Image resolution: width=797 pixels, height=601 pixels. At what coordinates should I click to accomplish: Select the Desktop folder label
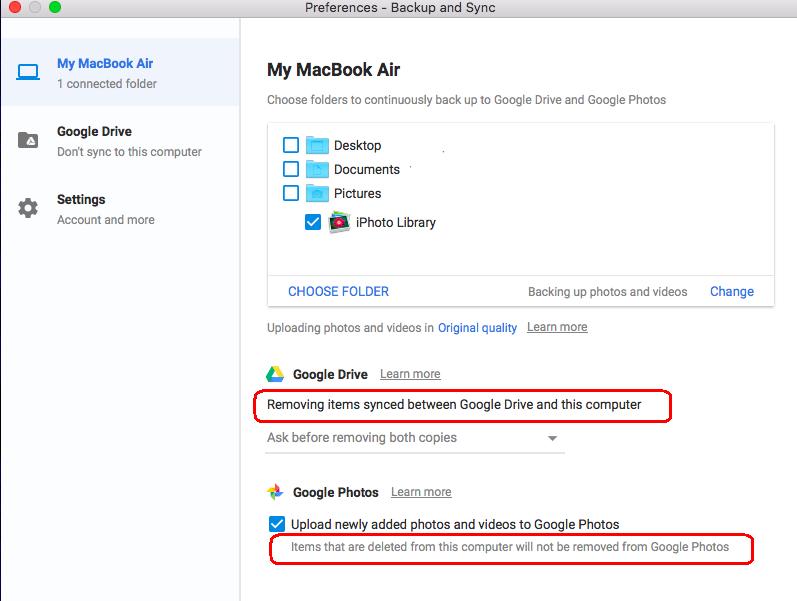pos(357,145)
